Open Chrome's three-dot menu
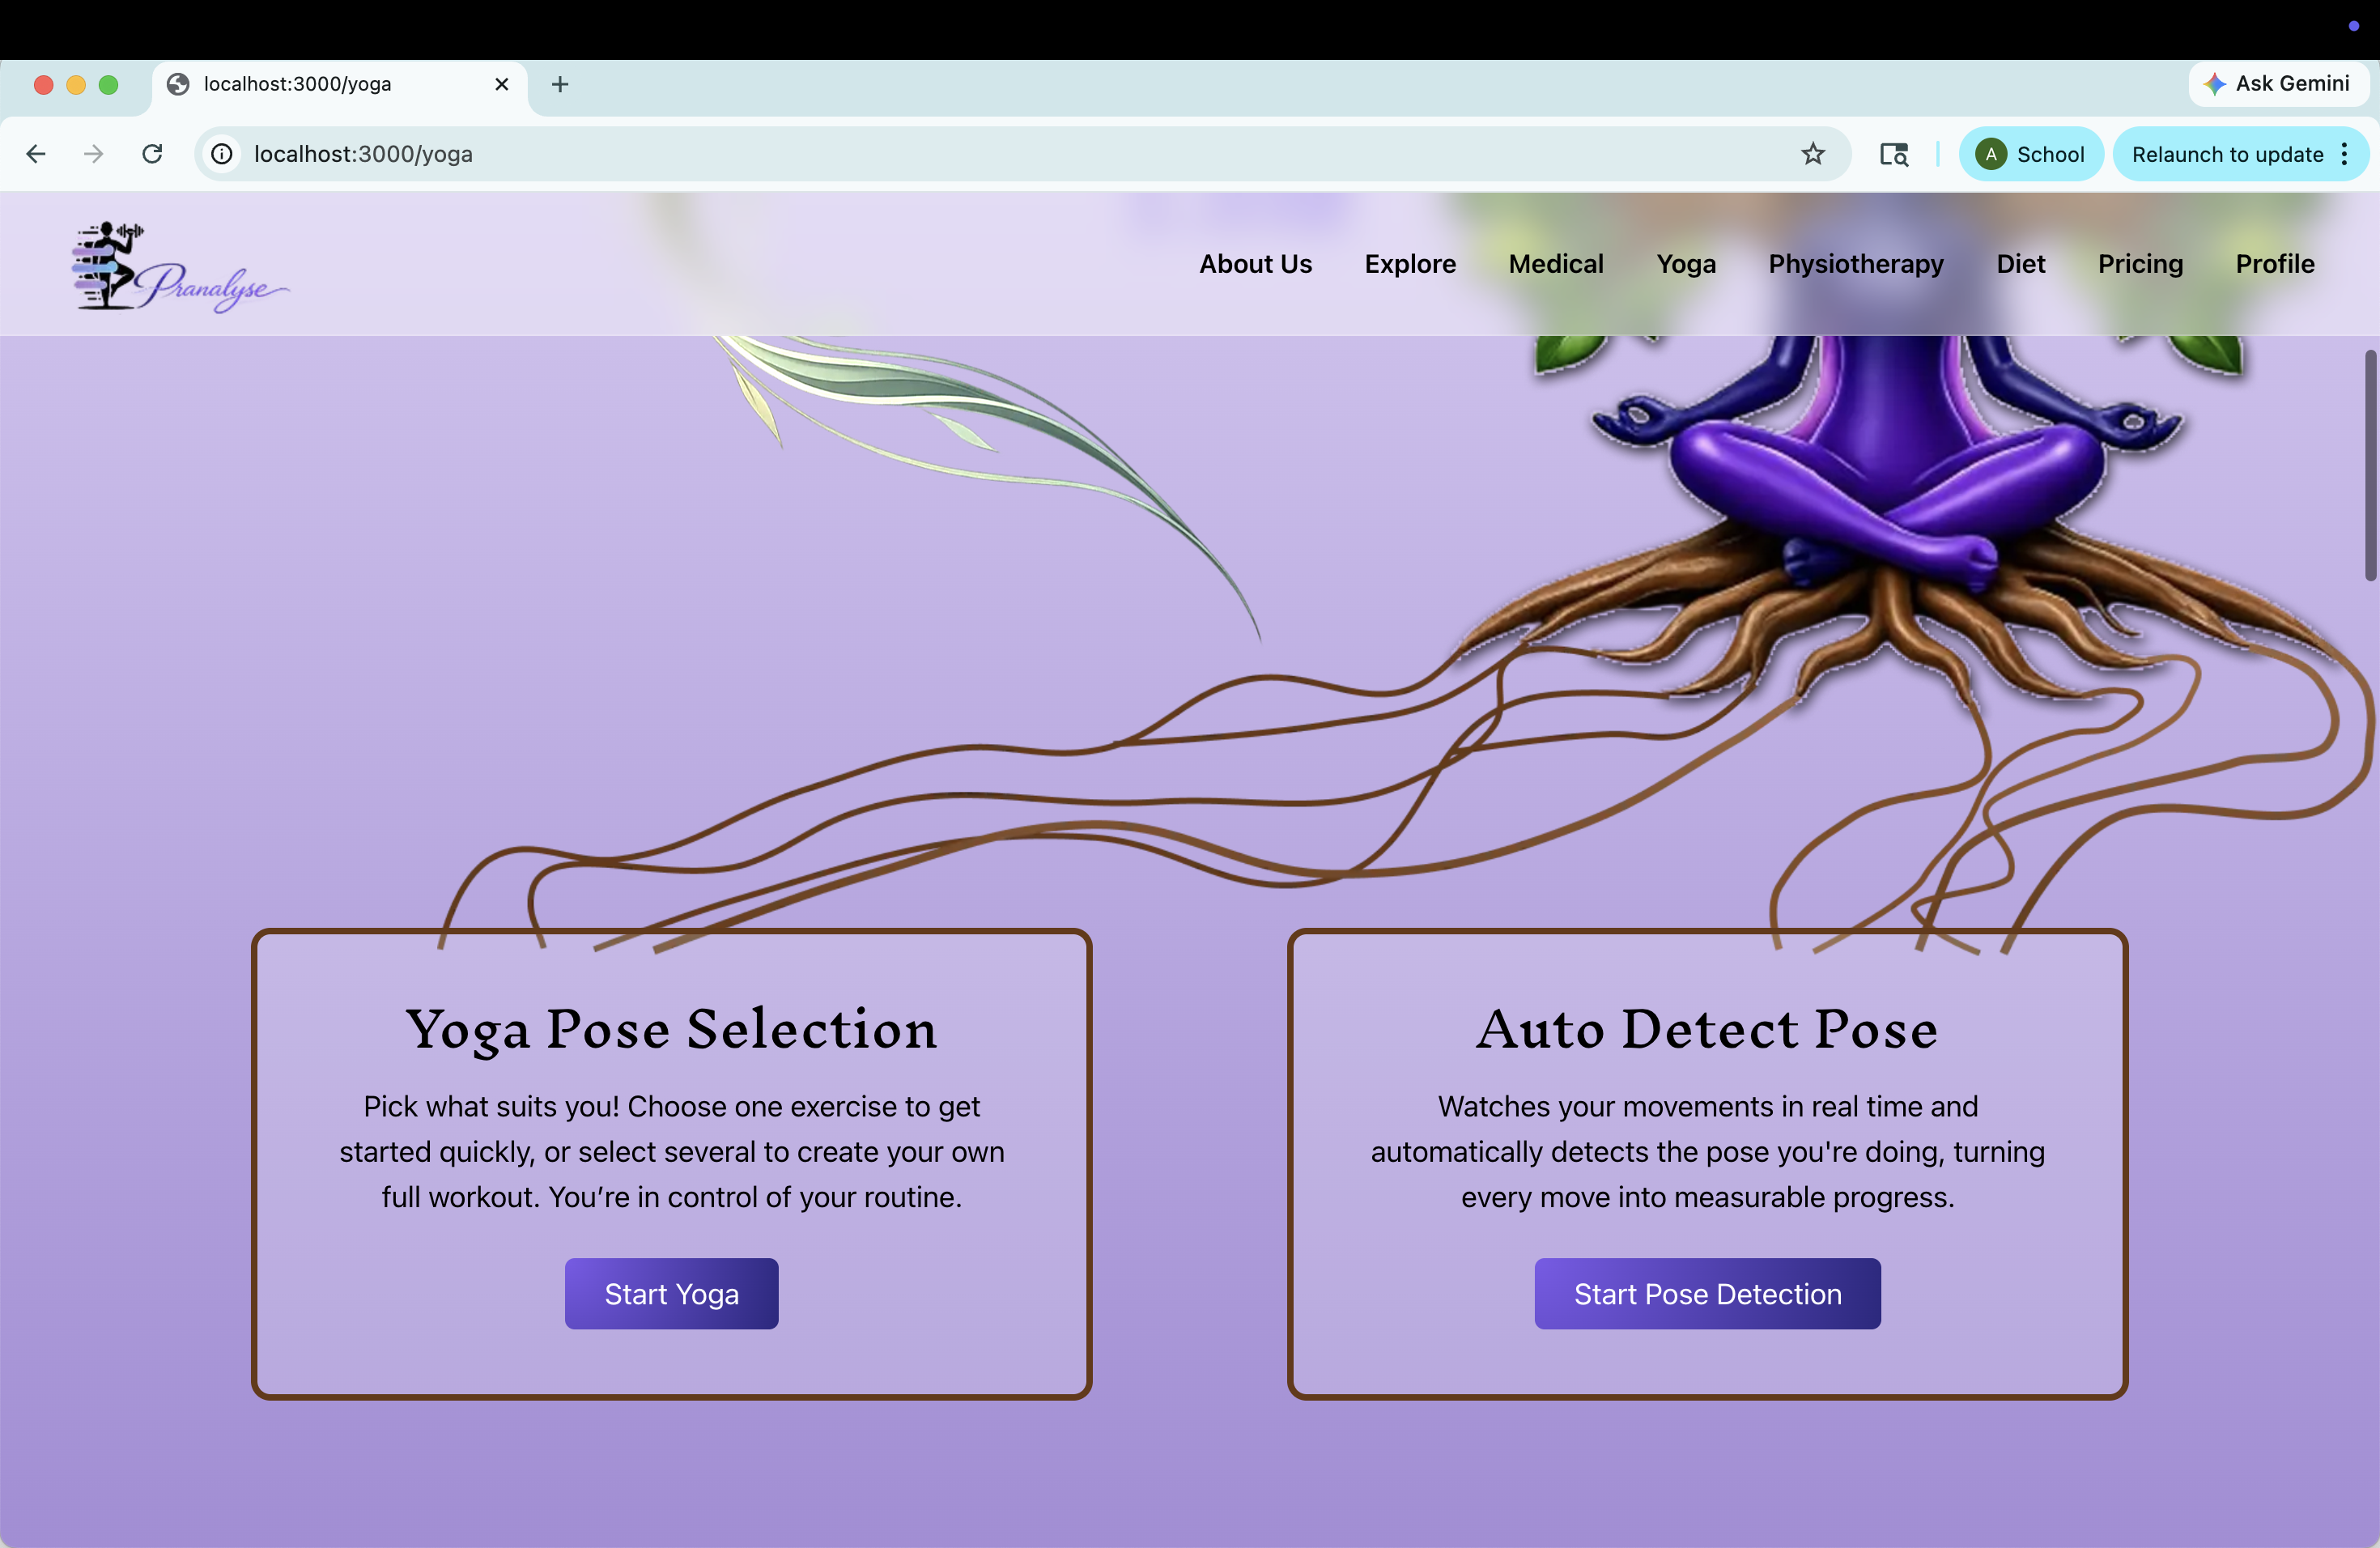 (2345, 154)
